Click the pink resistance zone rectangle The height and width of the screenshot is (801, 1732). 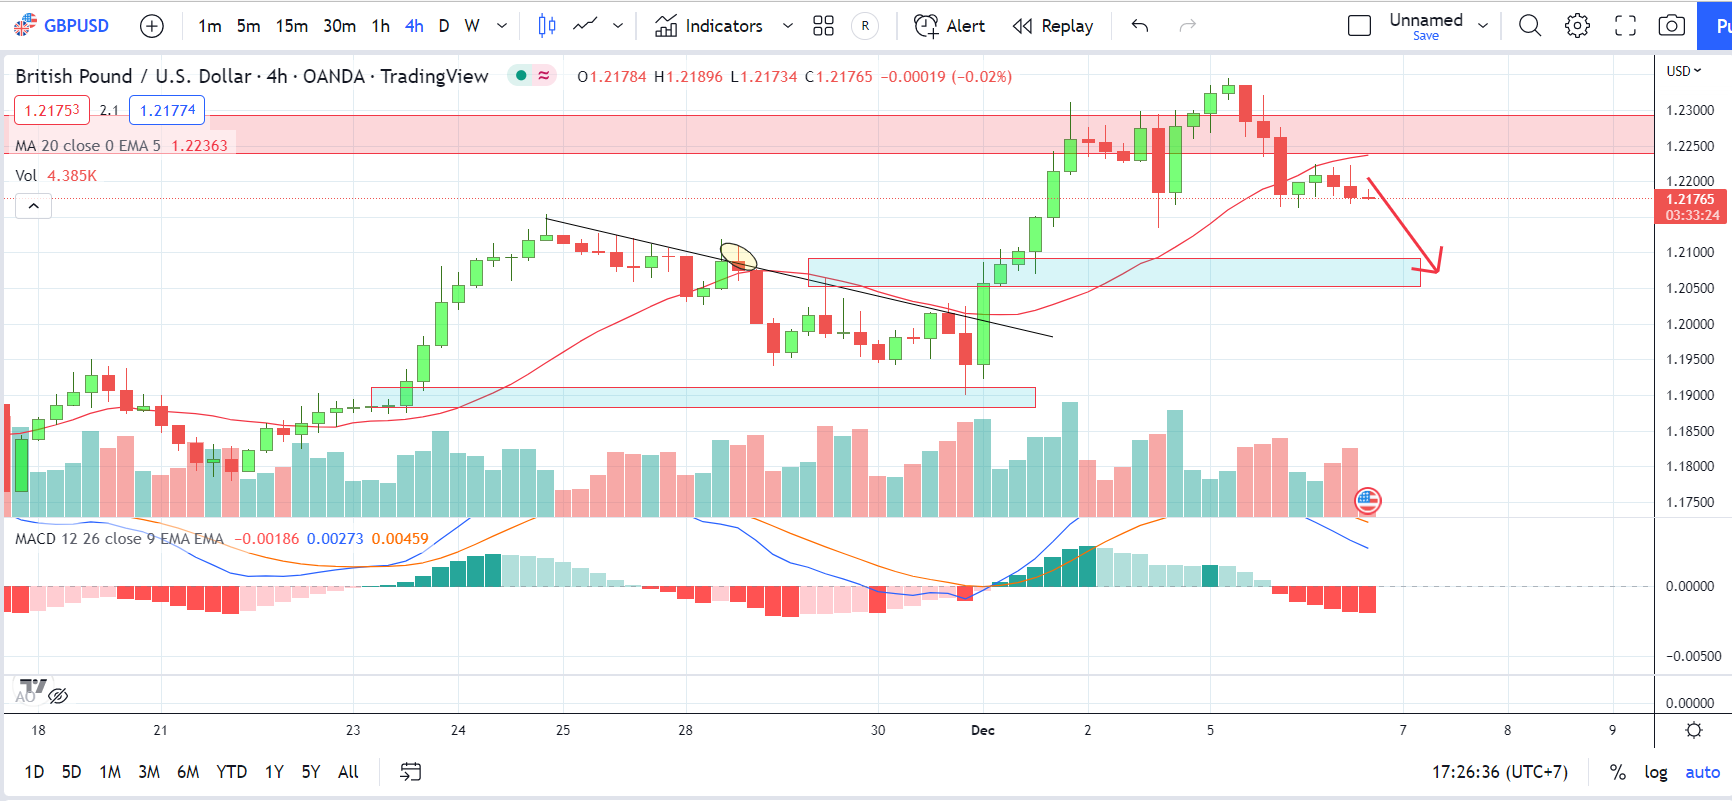click(x=829, y=134)
